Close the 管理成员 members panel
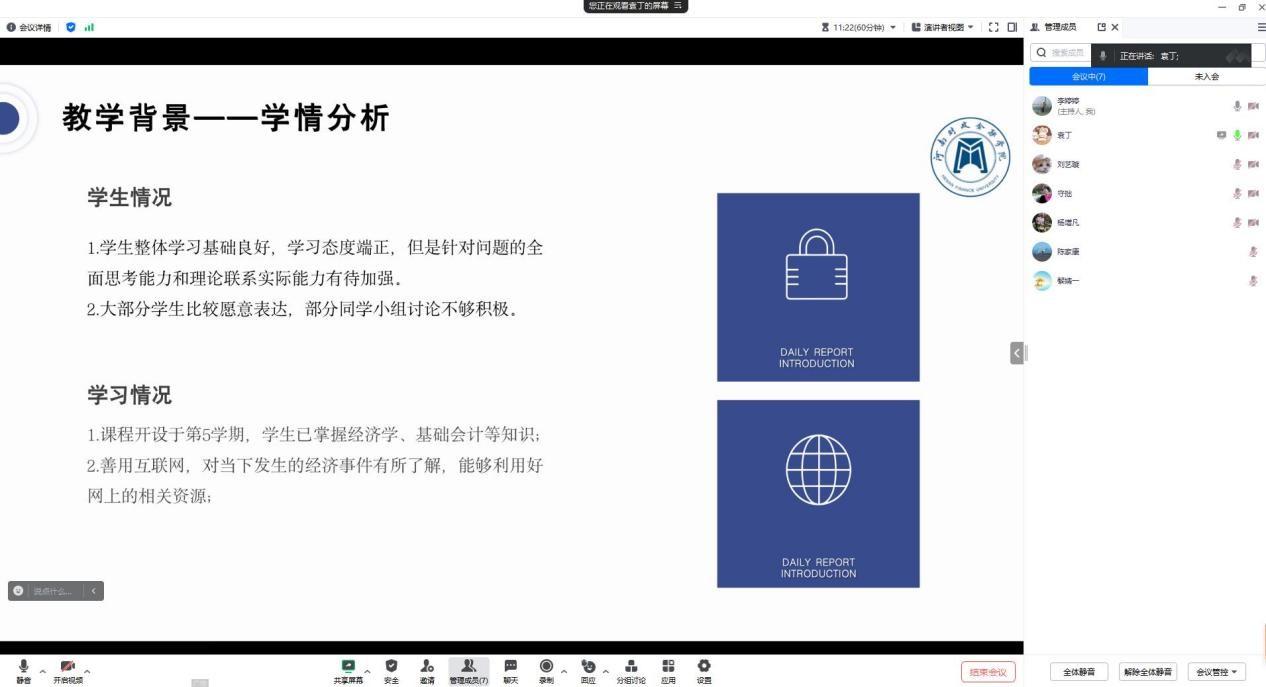 (1115, 27)
